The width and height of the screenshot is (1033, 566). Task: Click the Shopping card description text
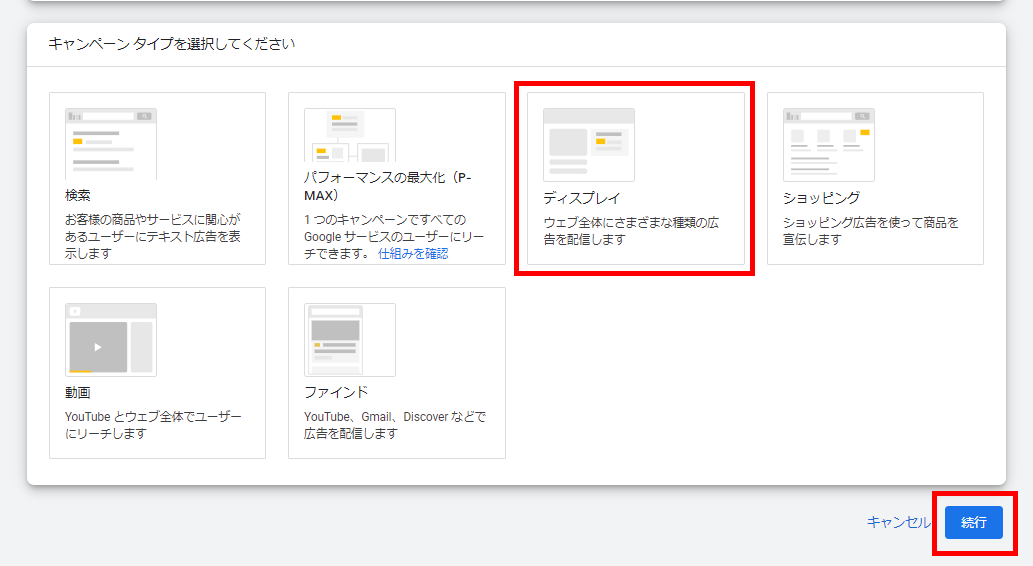coord(870,231)
